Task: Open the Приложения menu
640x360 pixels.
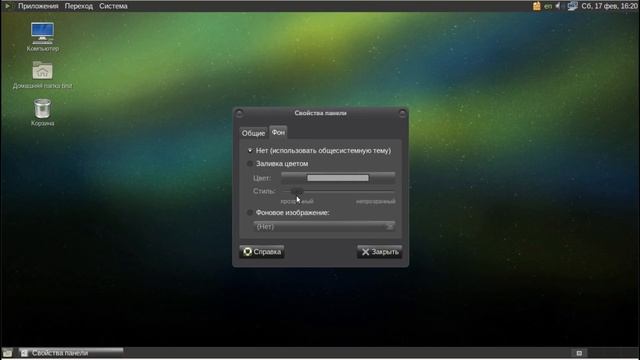Action: pos(38,6)
